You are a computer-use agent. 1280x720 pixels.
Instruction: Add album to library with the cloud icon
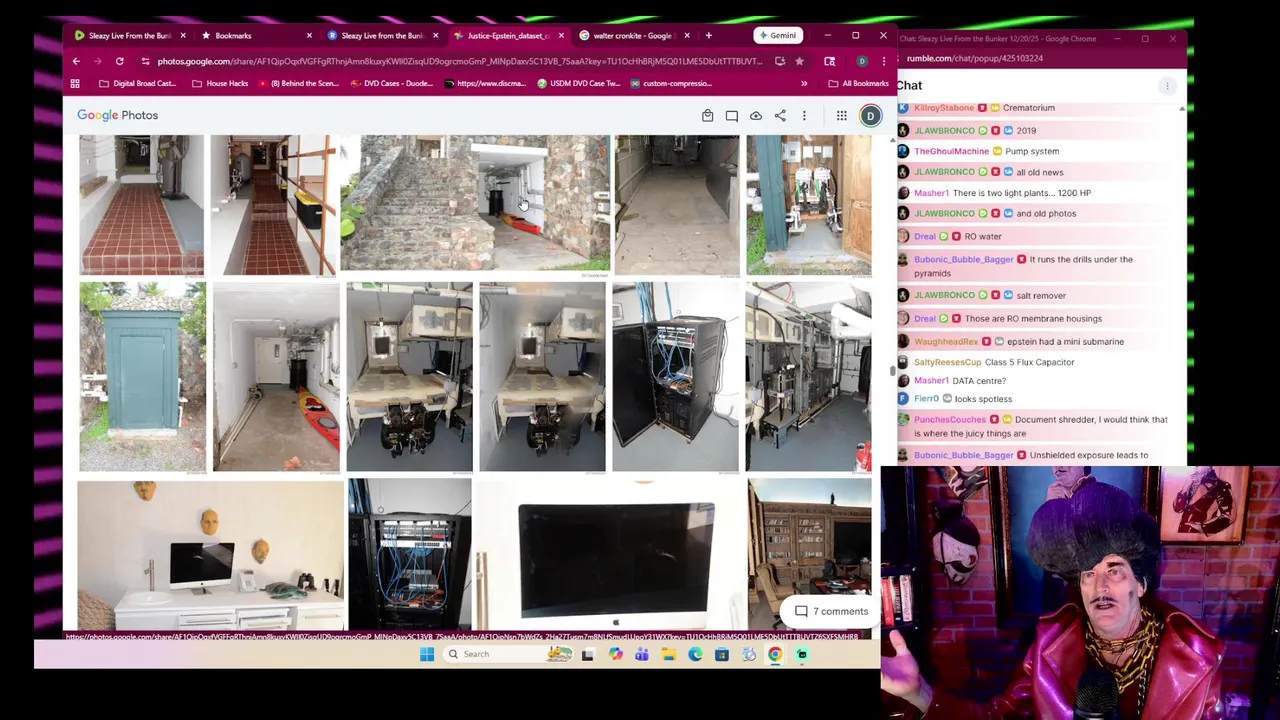(x=756, y=116)
